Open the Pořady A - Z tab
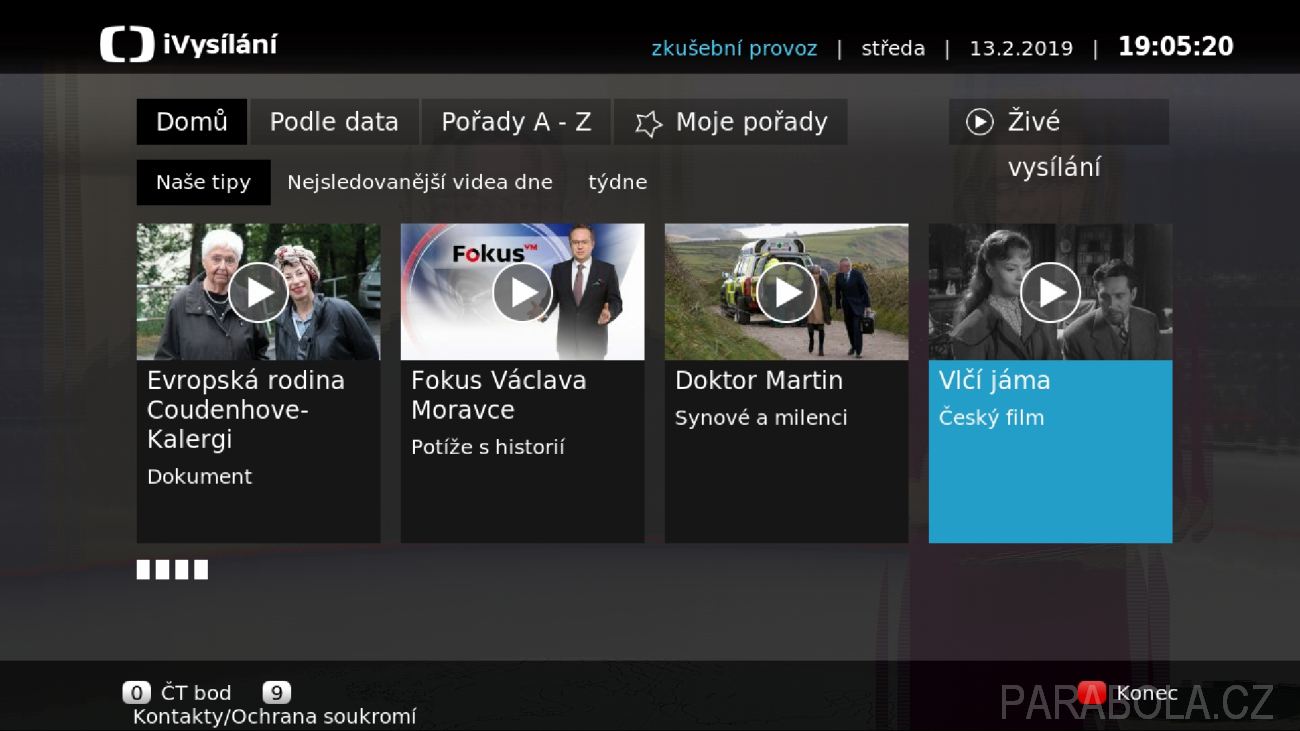The image size is (1300, 731). tap(516, 122)
